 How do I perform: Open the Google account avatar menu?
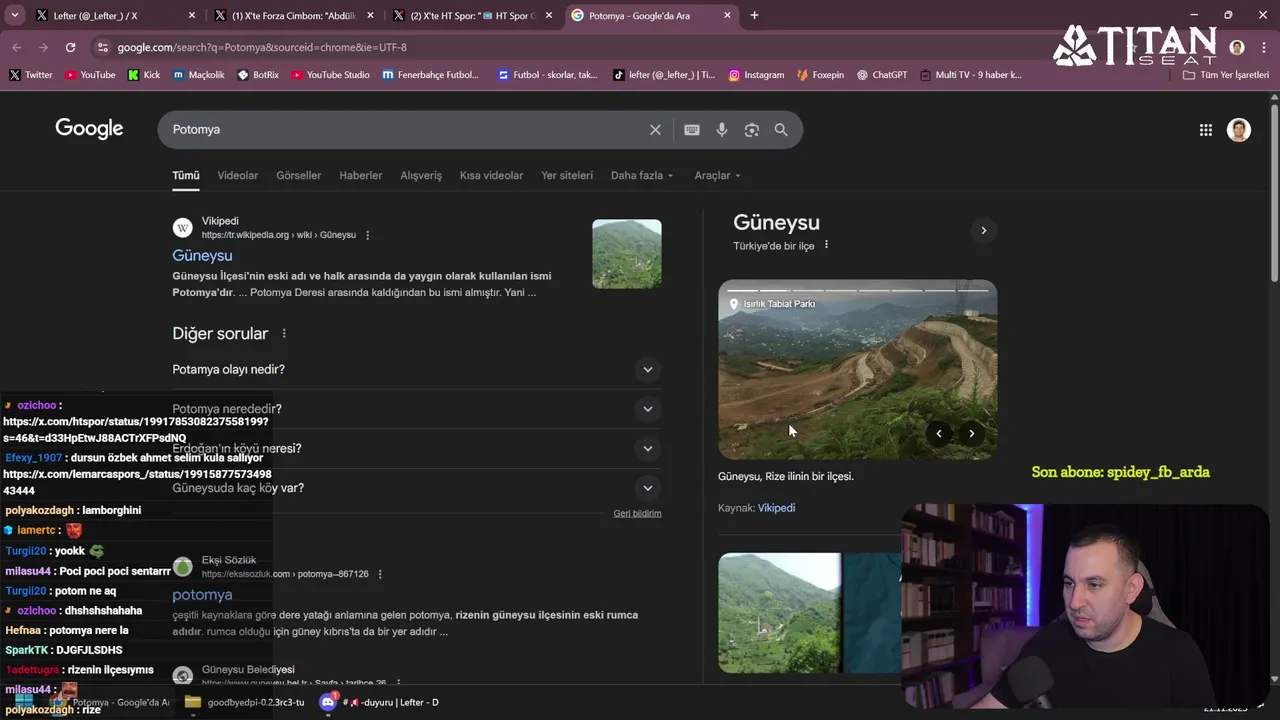click(1239, 130)
